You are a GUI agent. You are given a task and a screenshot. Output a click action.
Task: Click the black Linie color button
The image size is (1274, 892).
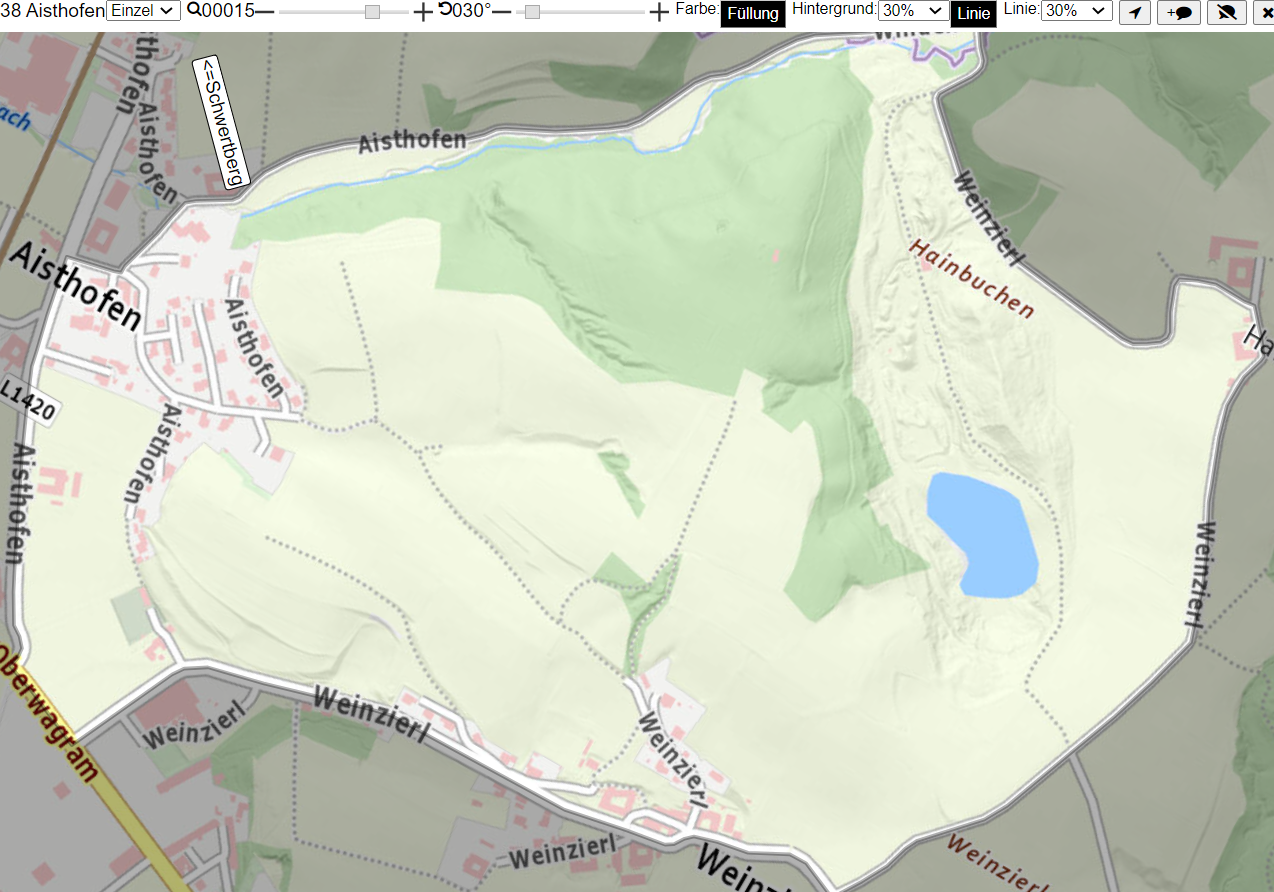point(973,14)
